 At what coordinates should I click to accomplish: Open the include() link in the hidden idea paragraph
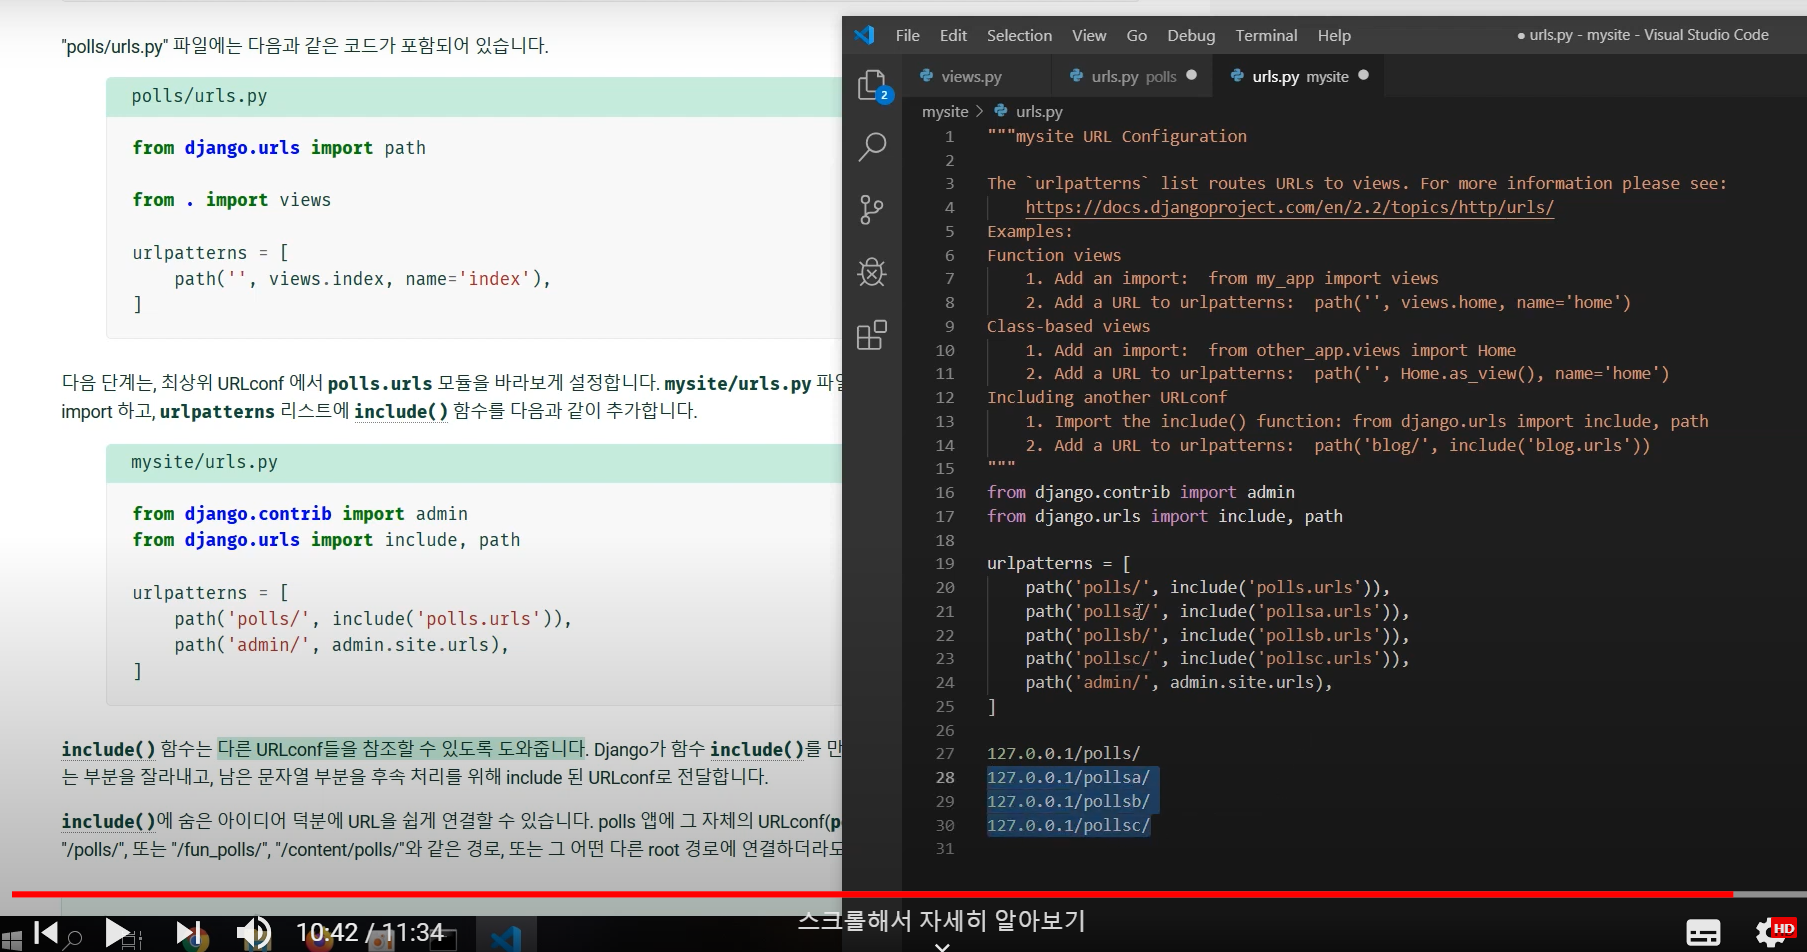point(108,821)
